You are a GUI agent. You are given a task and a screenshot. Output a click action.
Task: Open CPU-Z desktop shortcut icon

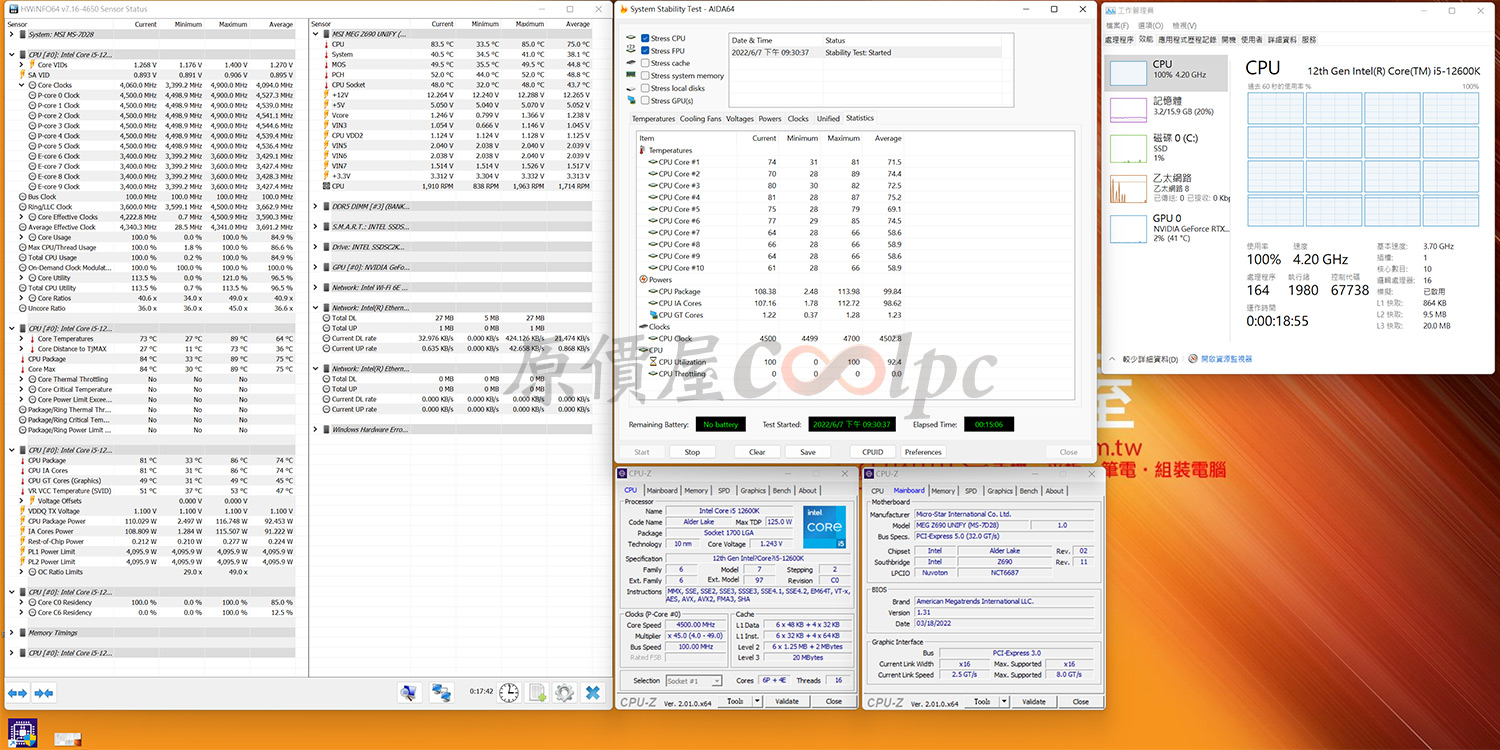21,731
